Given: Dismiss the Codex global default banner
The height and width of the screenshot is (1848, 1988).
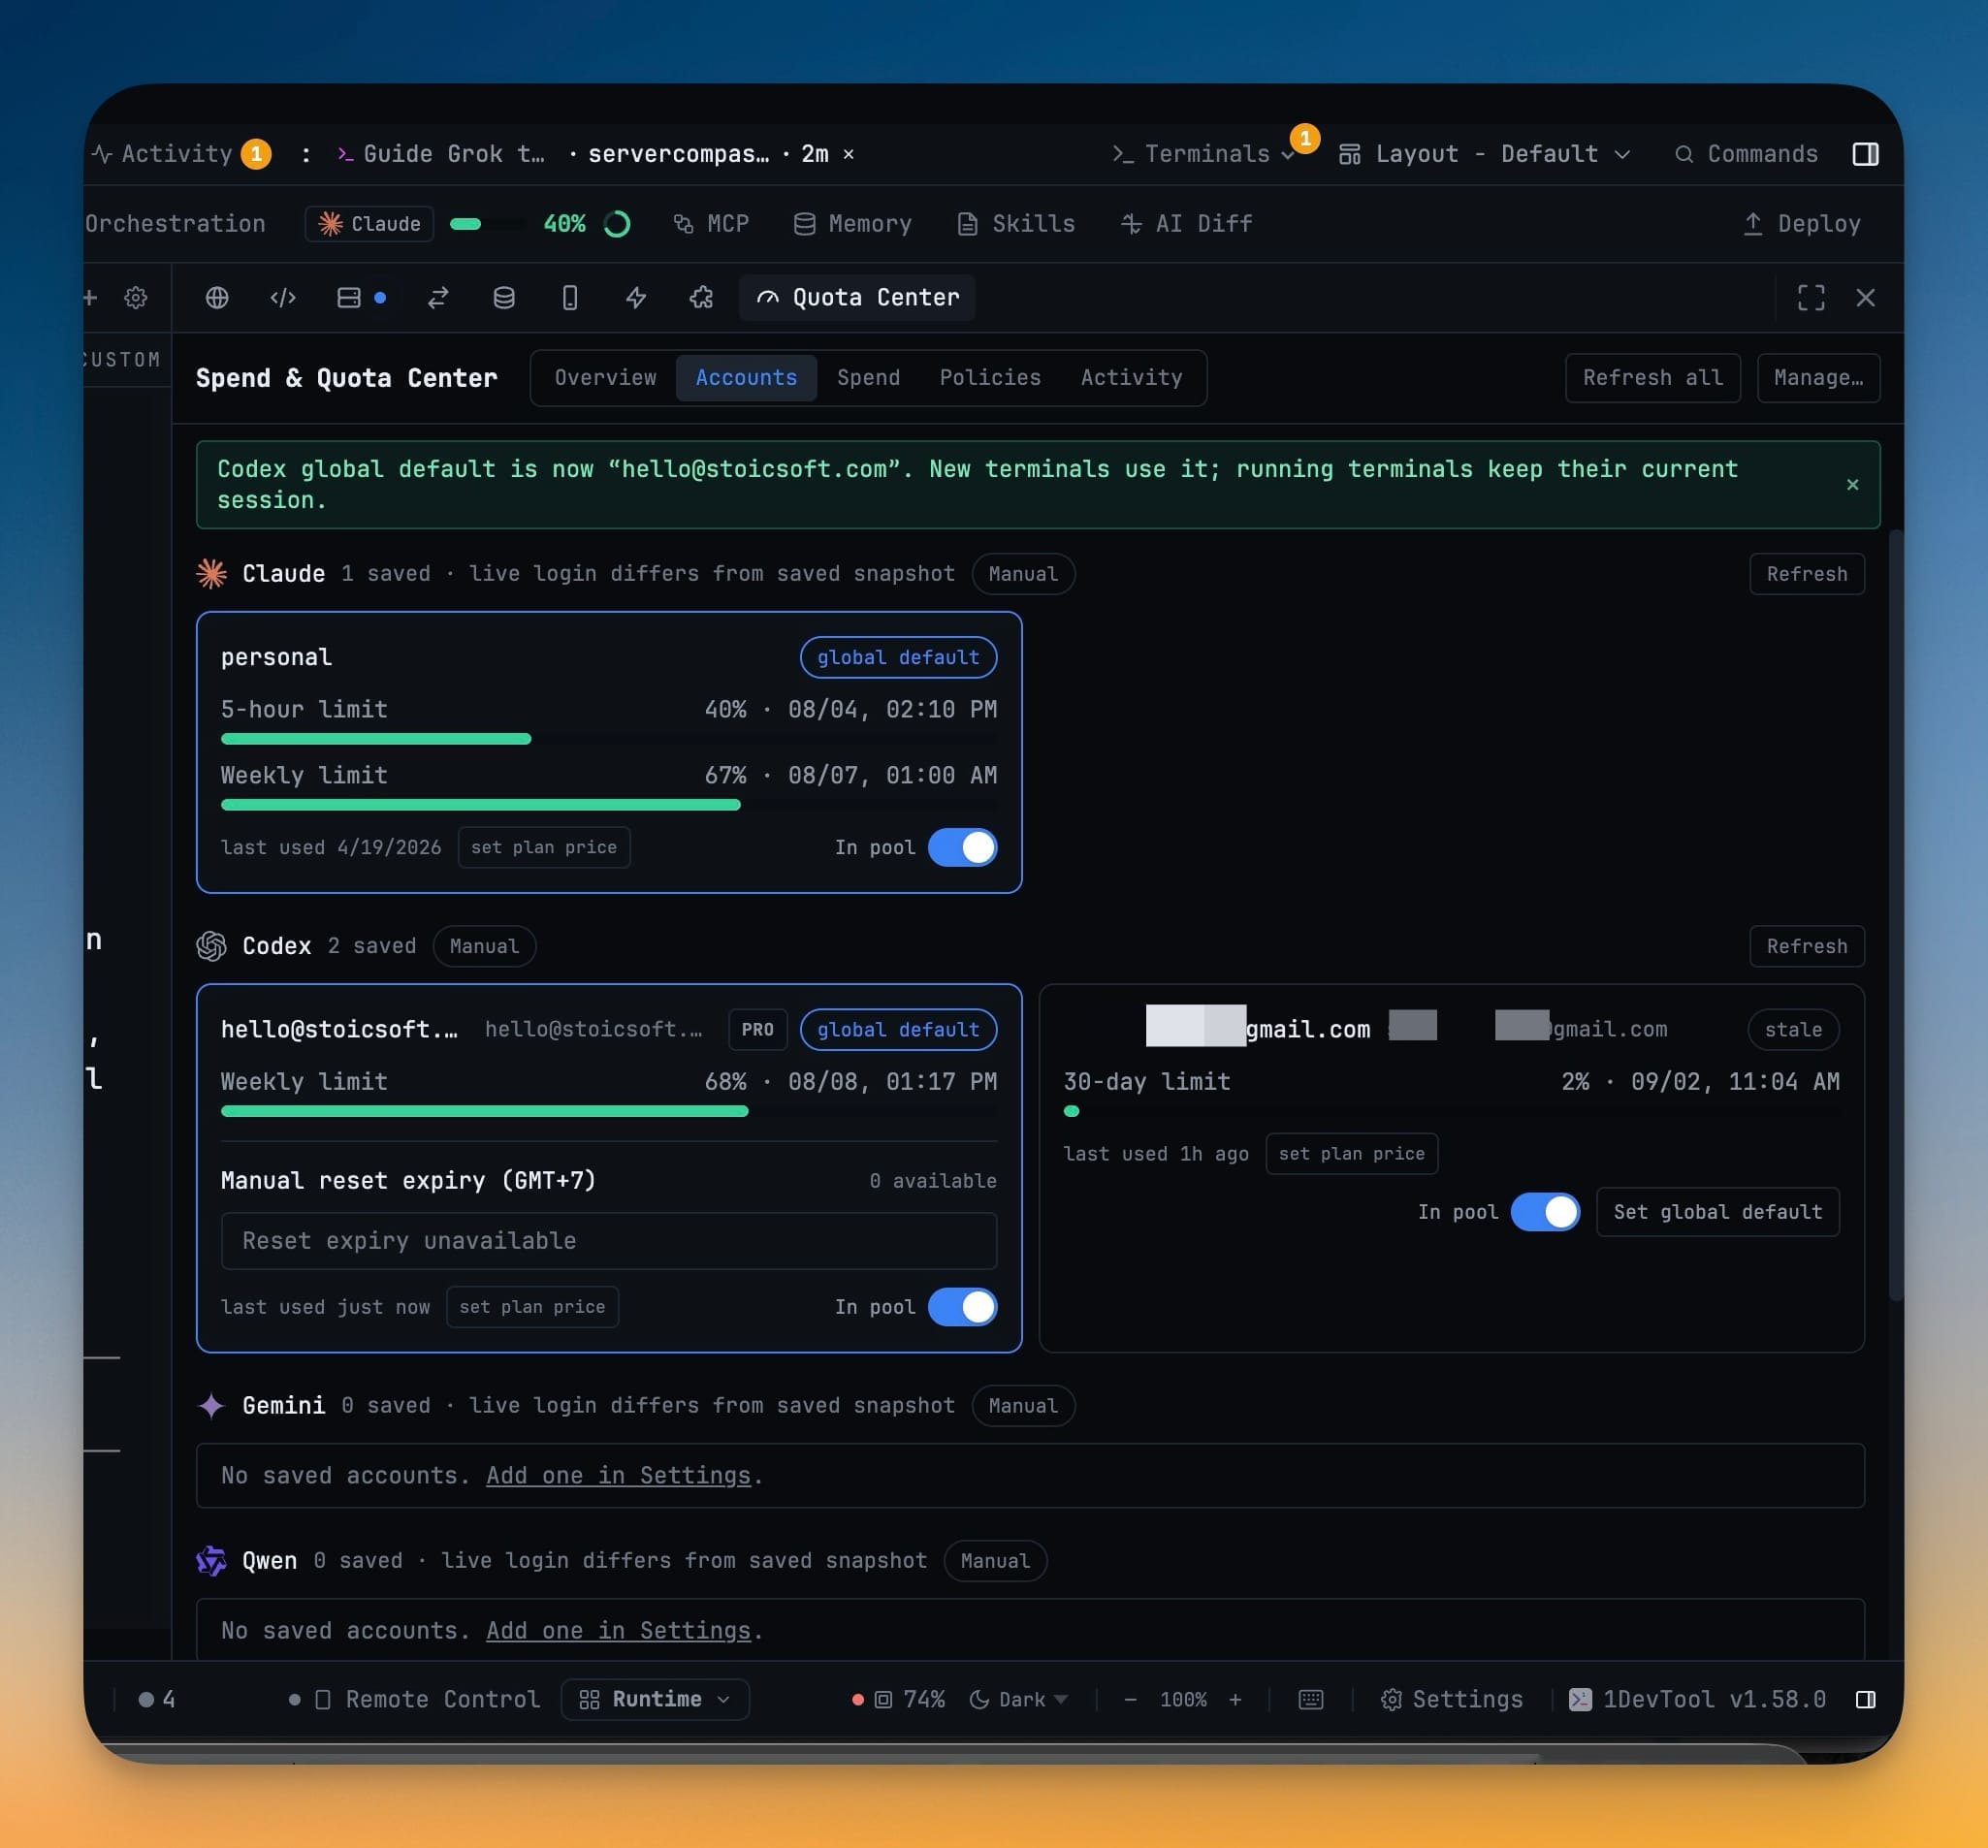Looking at the screenshot, I should click(1852, 485).
